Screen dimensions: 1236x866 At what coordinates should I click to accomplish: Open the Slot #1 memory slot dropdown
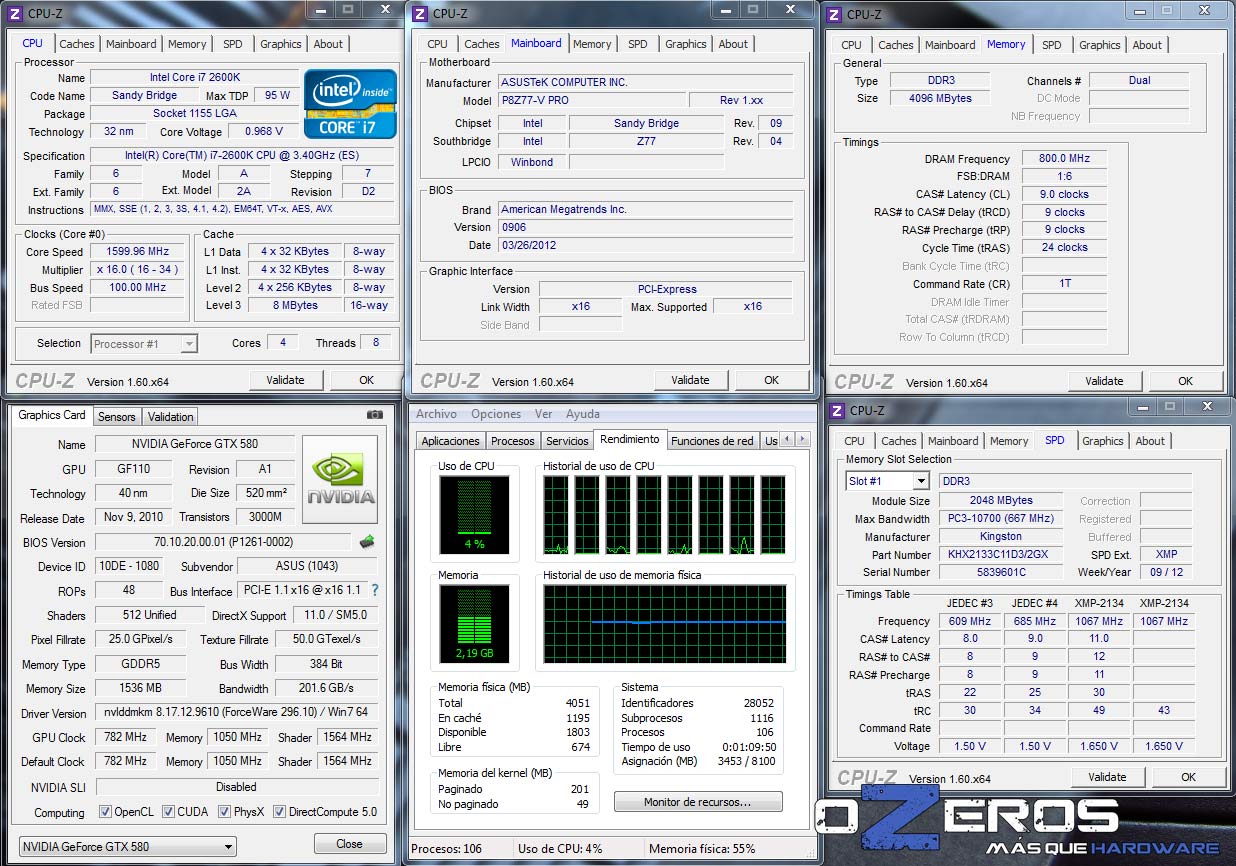click(x=887, y=481)
